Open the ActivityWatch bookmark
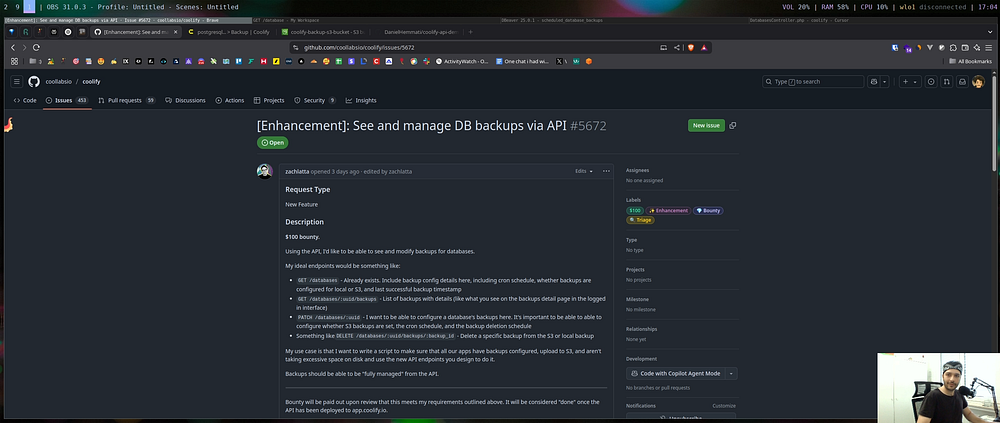The image size is (1000, 423). (462, 61)
